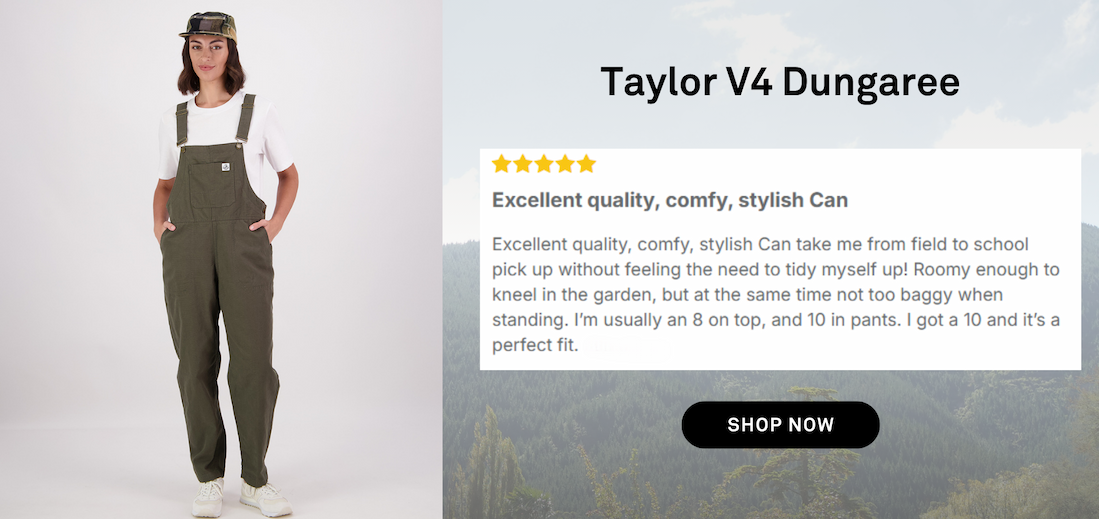The height and width of the screenshot is (519, 1099).
Task: Open the review title 'Excellent quality, comfy, stylish Can'
Action: click(670, 201)
